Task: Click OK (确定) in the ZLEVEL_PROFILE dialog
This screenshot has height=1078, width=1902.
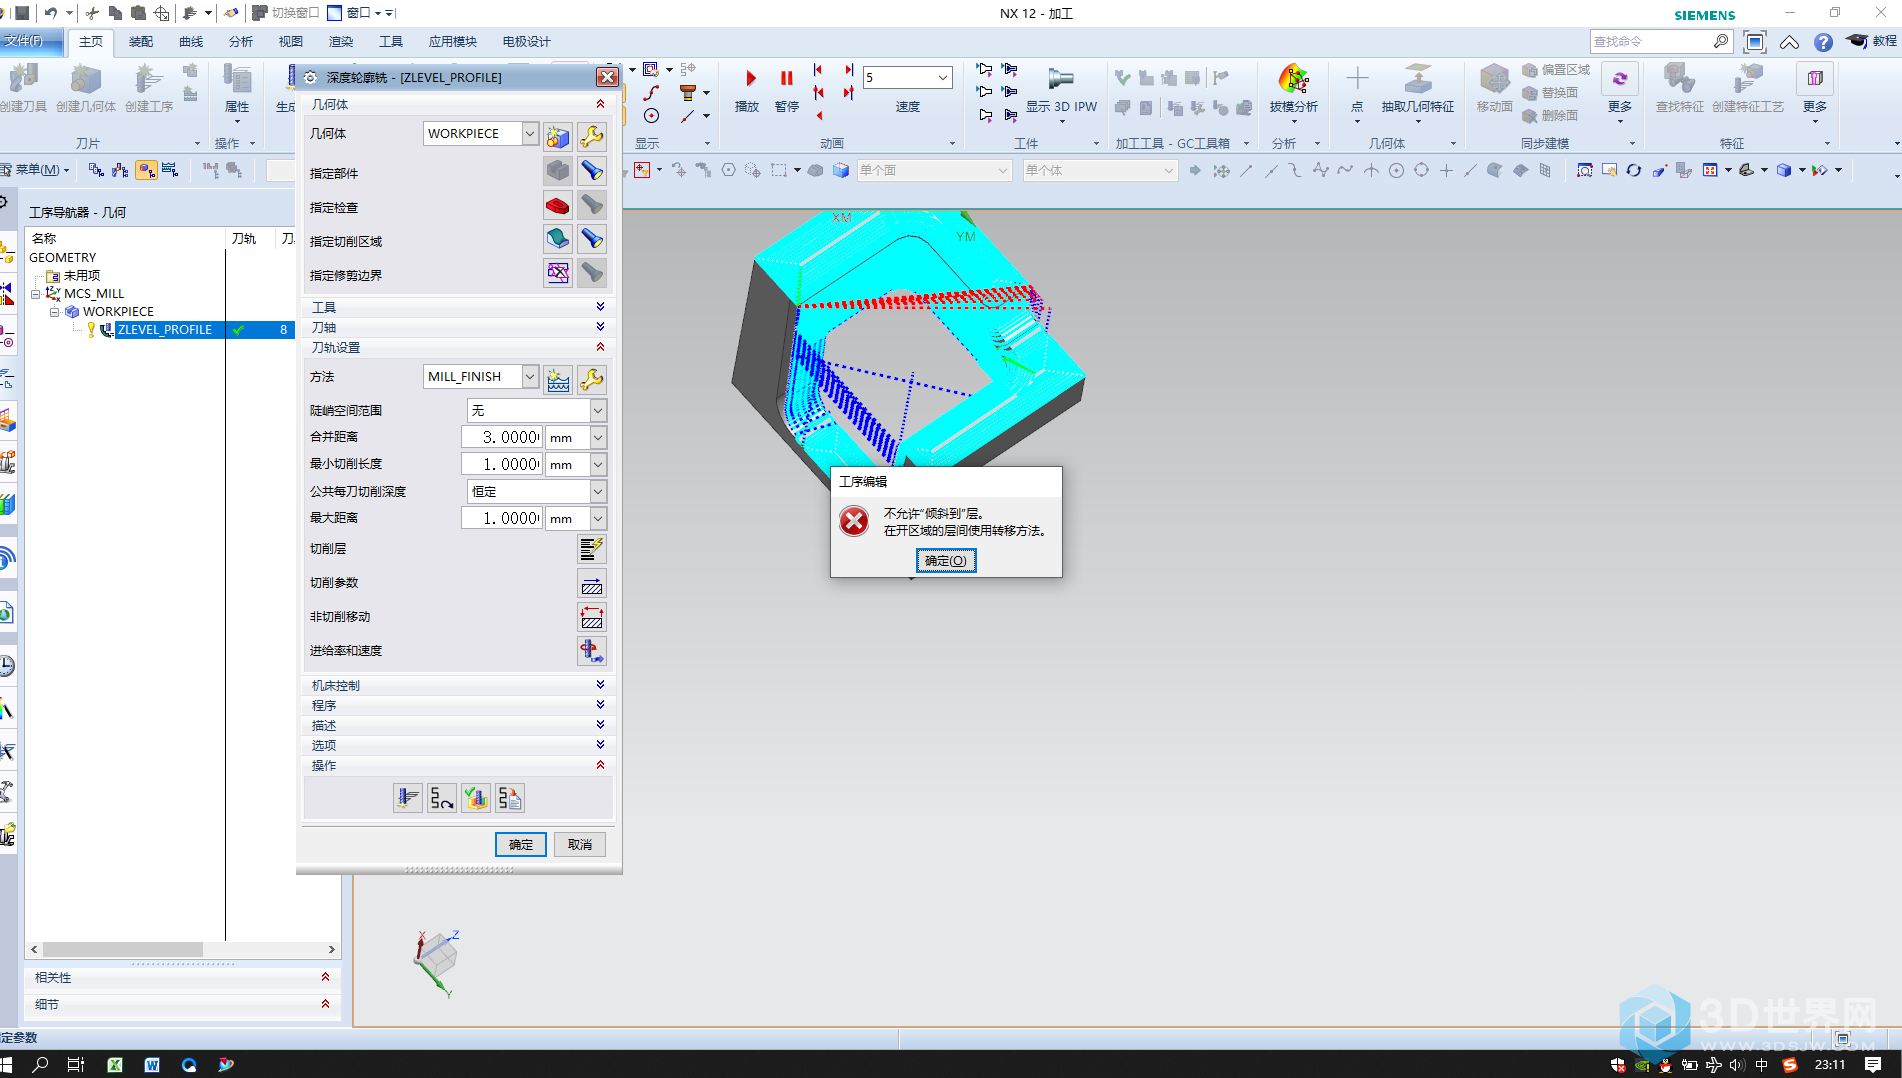Action: point(521,844)
